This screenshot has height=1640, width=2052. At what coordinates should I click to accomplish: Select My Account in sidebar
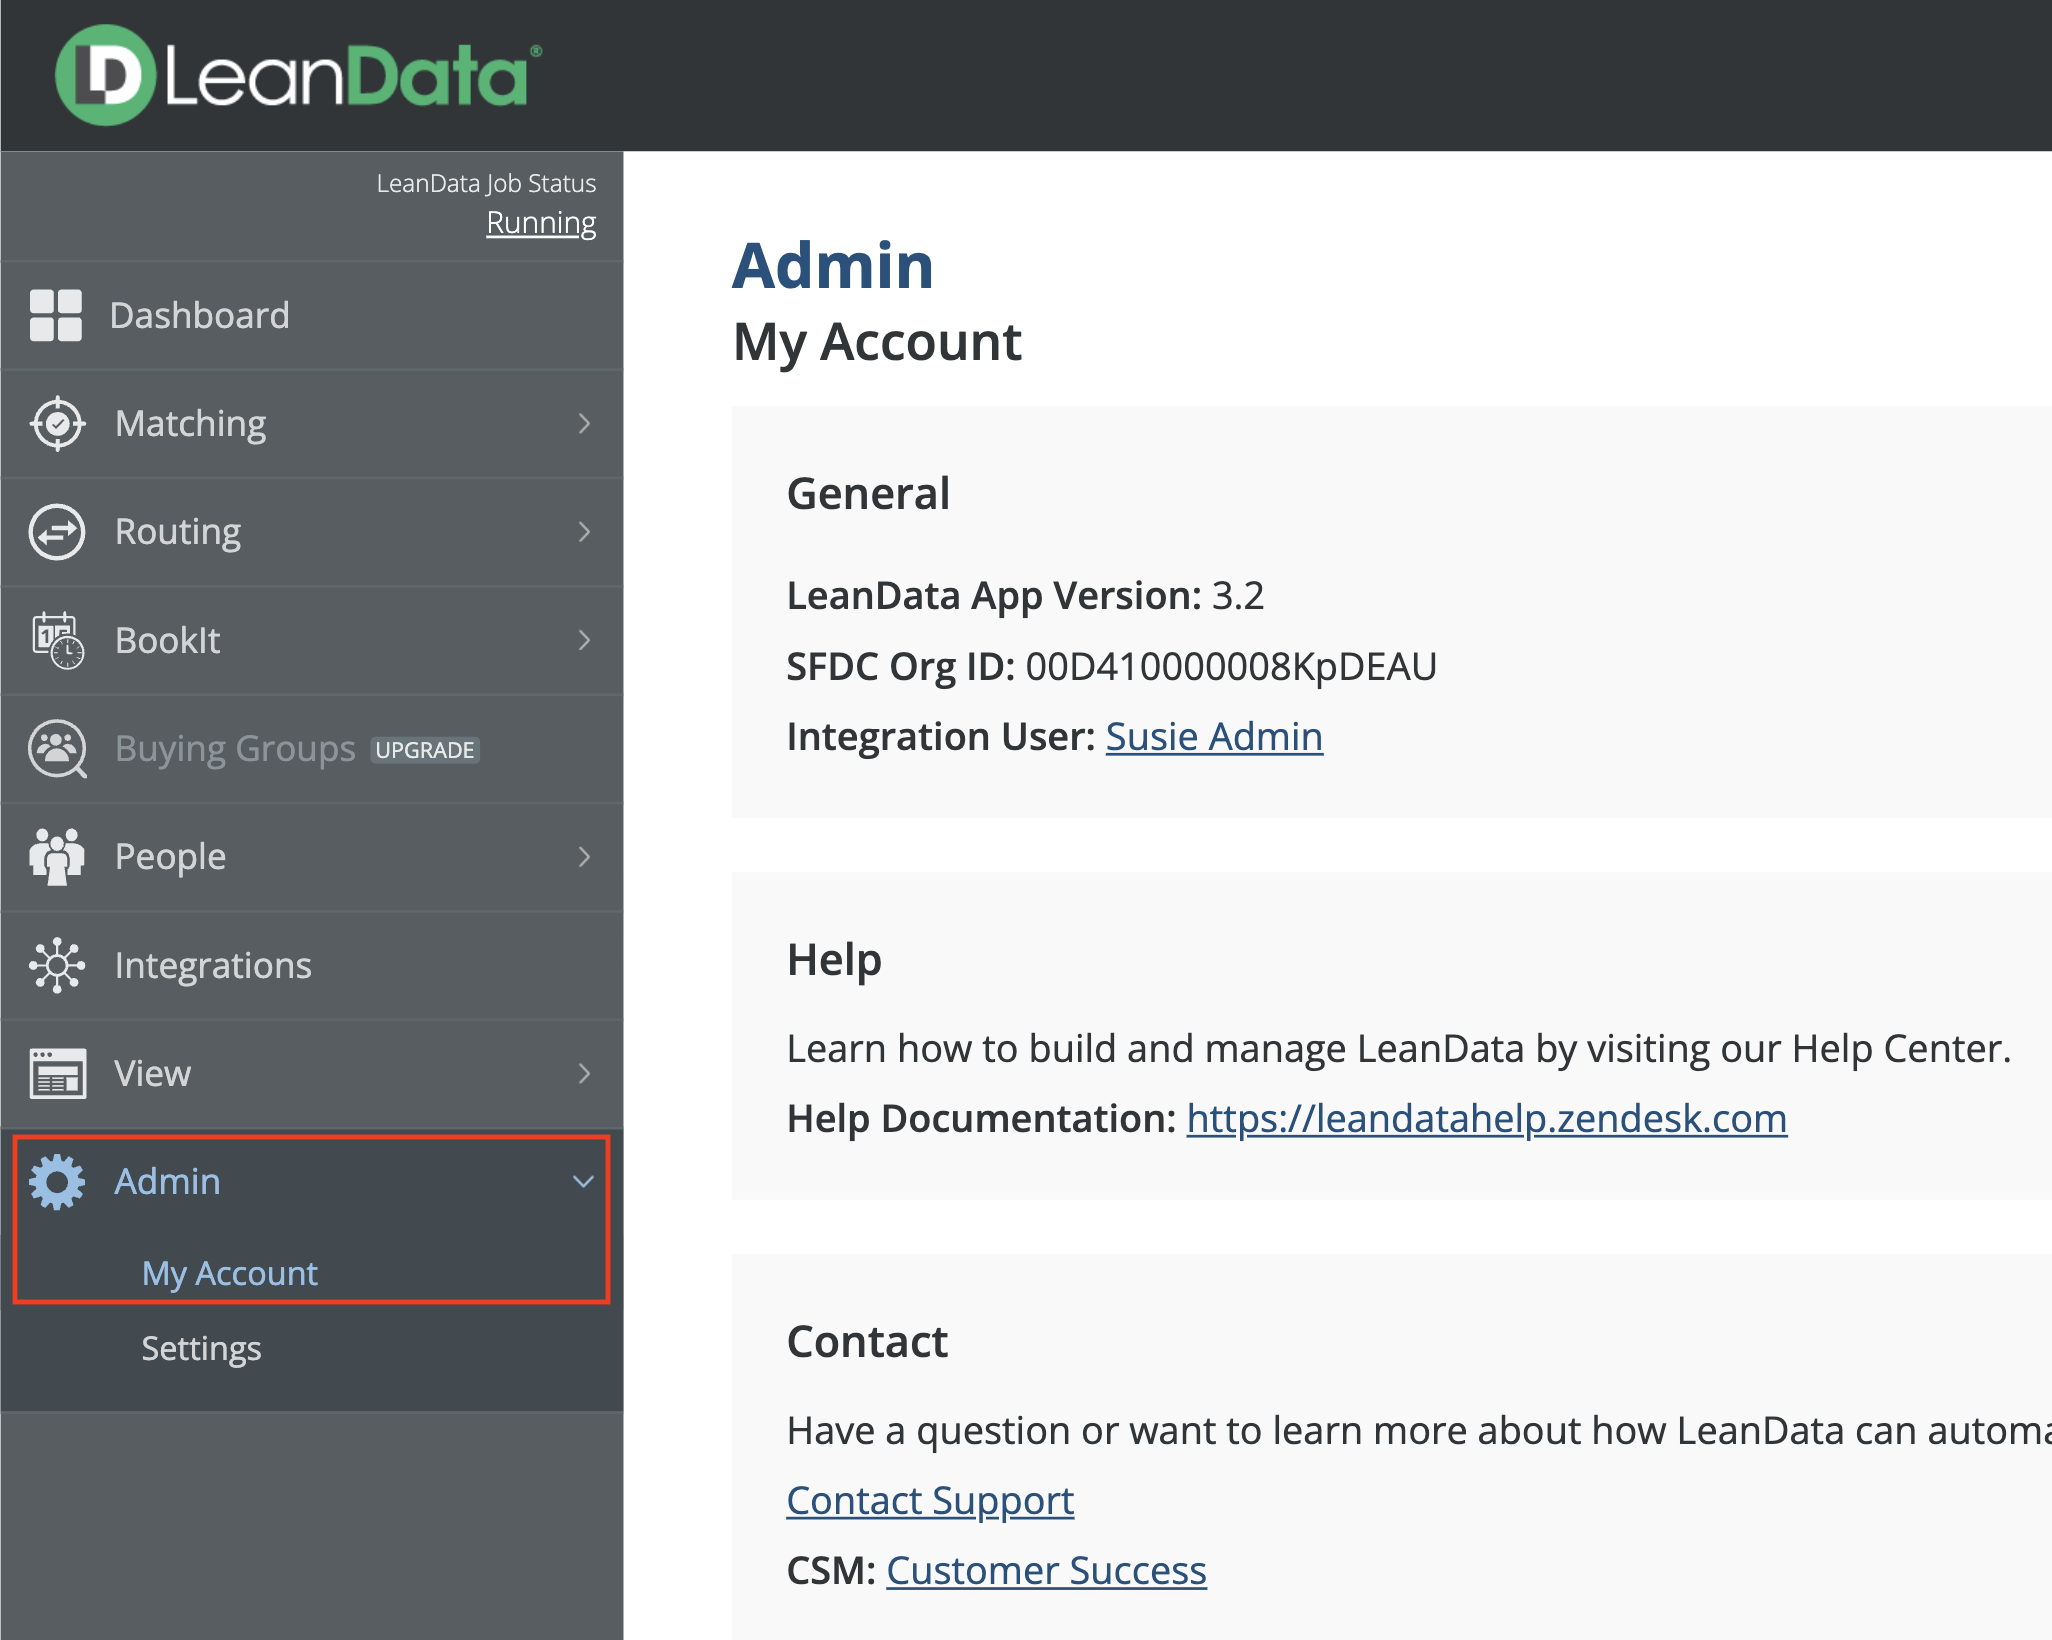(230, 1273)
